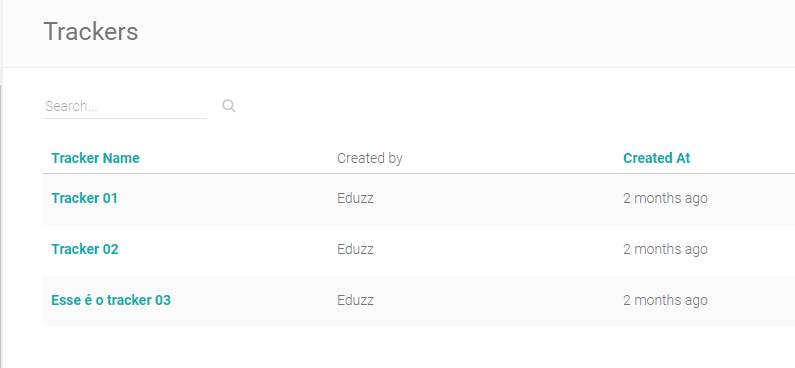Open the Tracker 01 link
This screenshot has width=795, height=368.
(84, 198)
